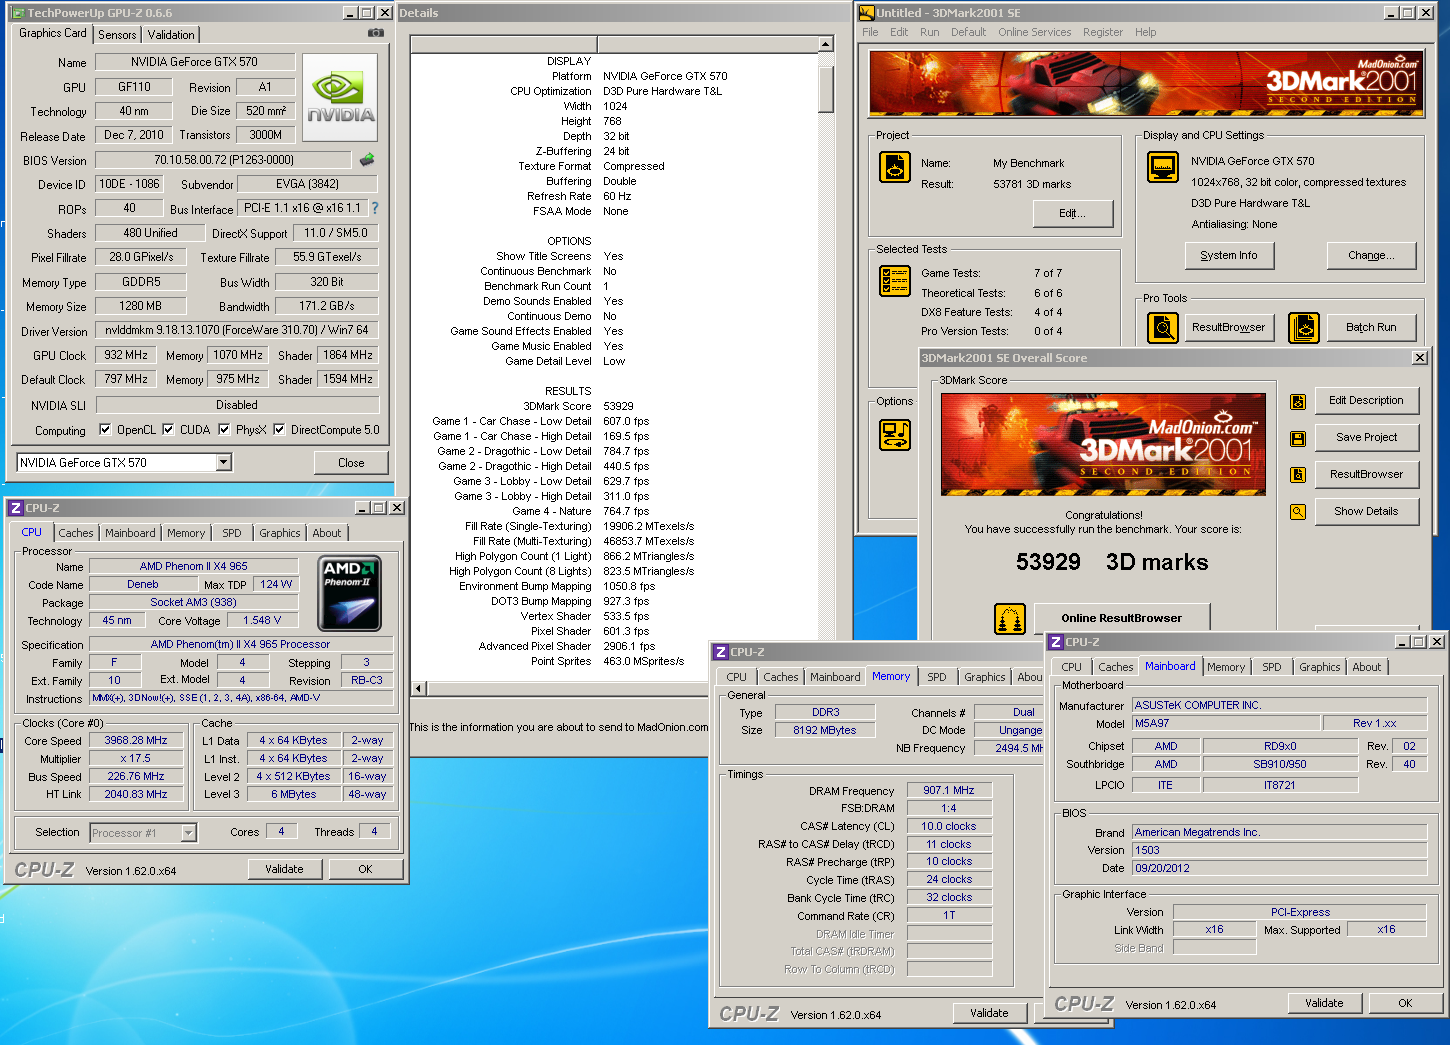Click the floppy icon beside Save Project
The height and width of the screenshot is (1045, 1450).
coord(1298,438)
